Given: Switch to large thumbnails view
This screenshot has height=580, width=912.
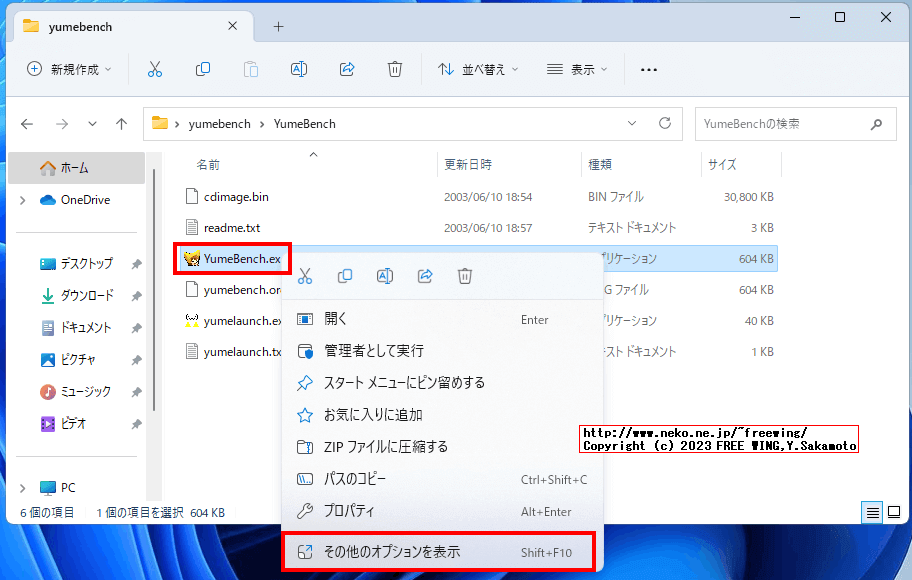Looking at the screenshot, I should pos(893,512).
